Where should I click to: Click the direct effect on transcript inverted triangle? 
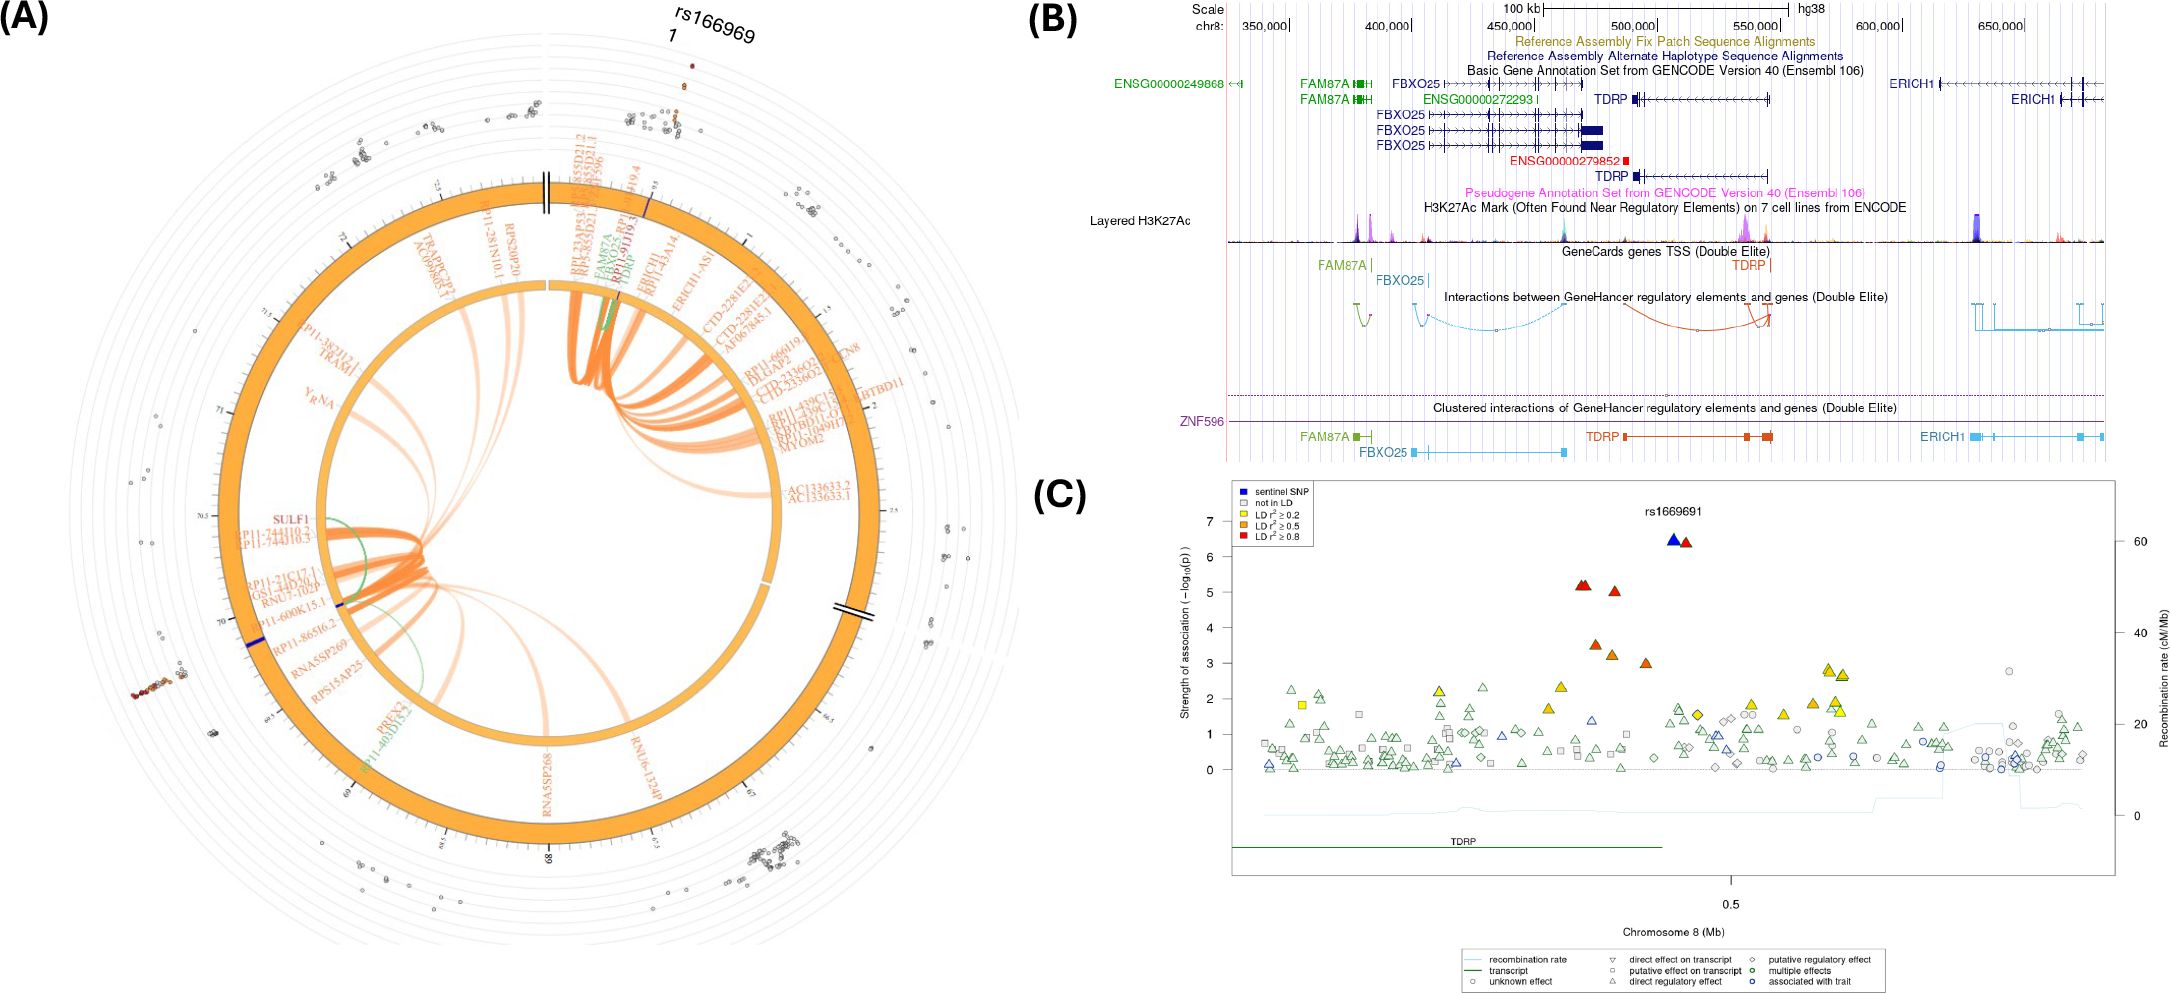[1613, 960]
